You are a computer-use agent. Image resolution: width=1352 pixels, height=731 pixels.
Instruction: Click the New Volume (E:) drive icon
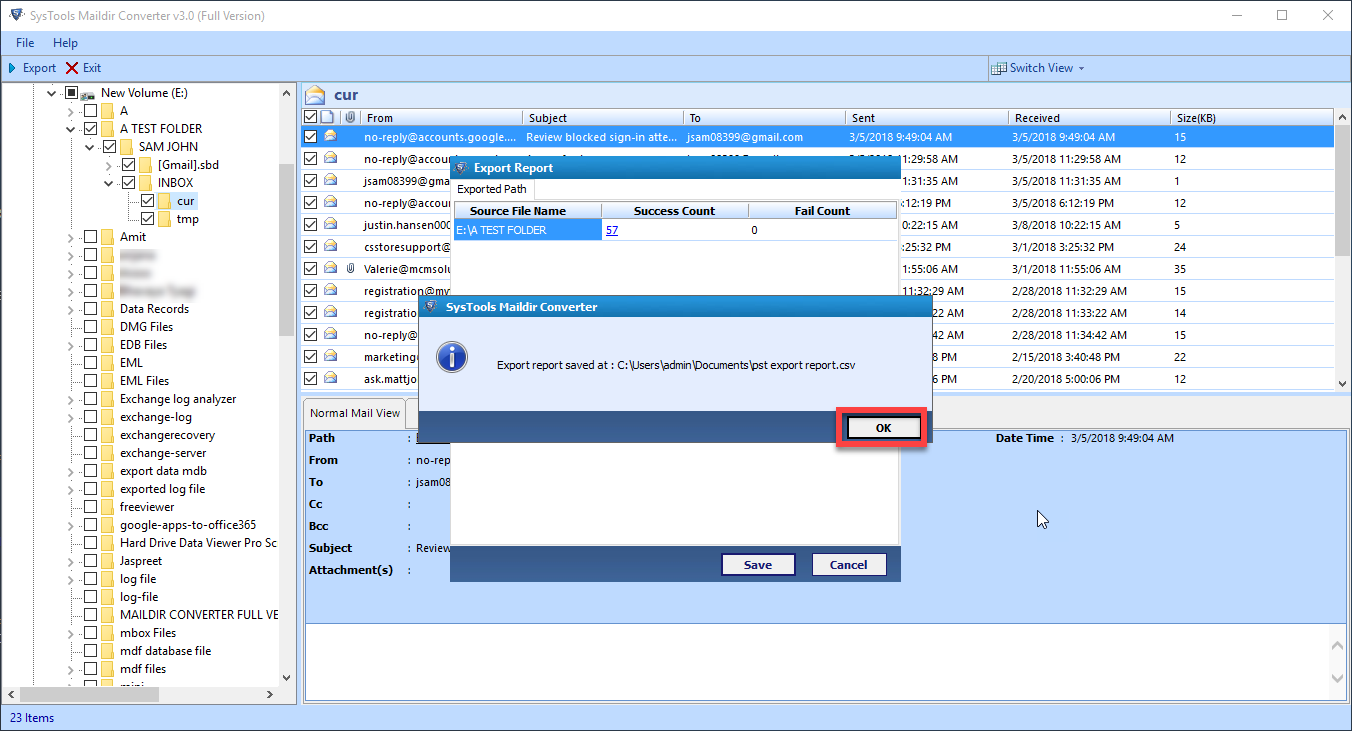coord(89,93)
